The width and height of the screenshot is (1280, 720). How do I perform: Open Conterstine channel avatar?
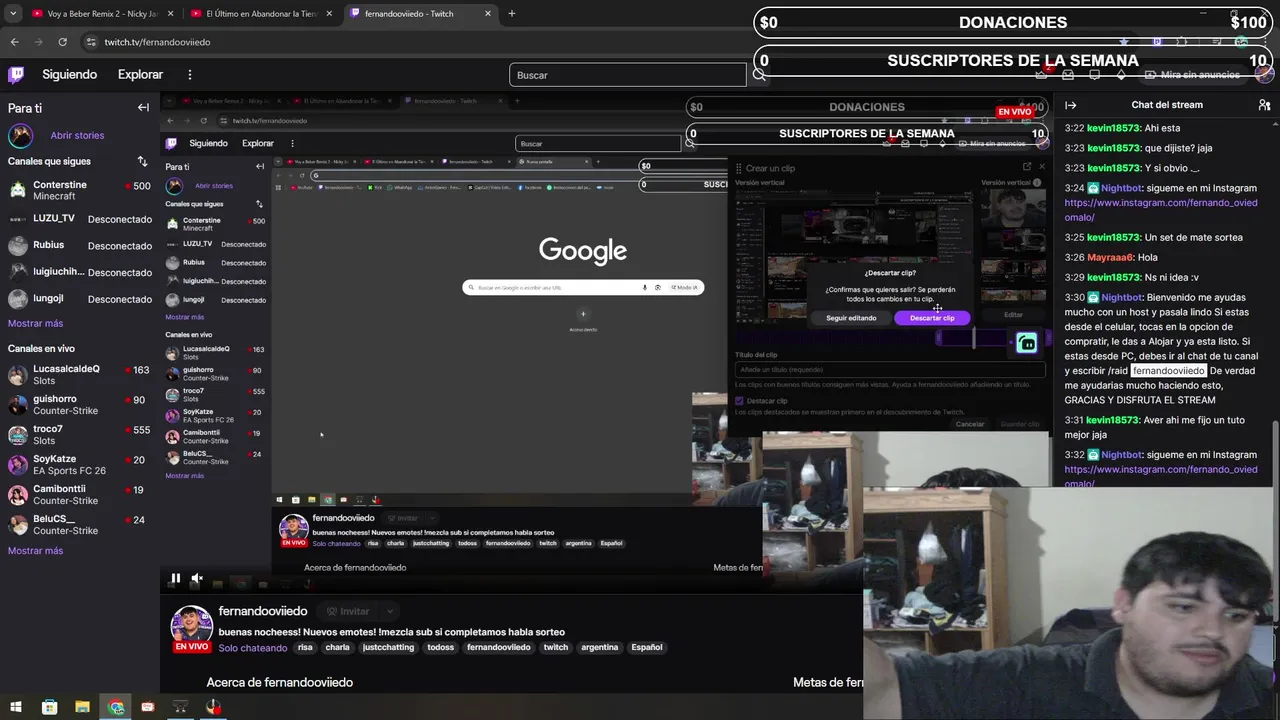tap(17, 190)
